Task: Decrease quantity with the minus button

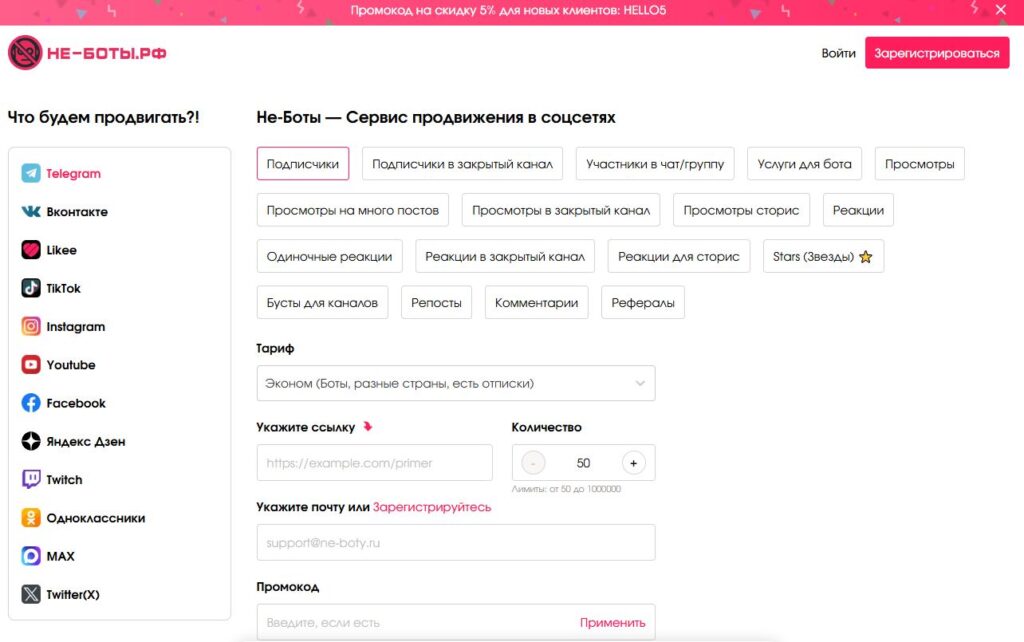Action: pyautogui.click(x=533, y=463)
